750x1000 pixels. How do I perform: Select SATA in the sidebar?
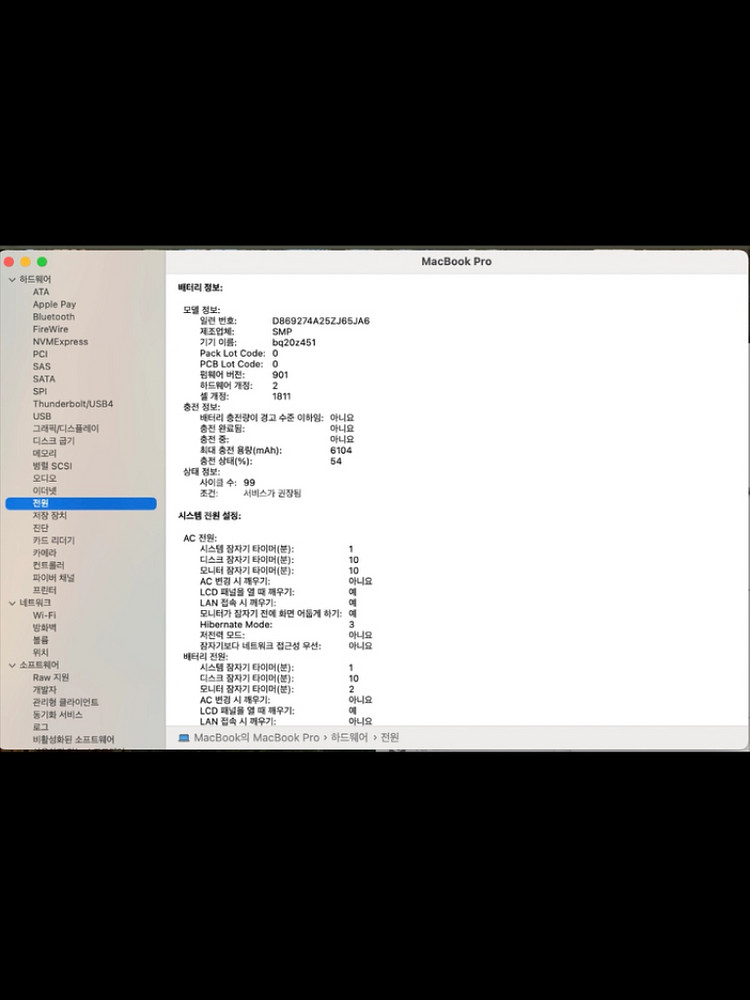pos(44,379)
